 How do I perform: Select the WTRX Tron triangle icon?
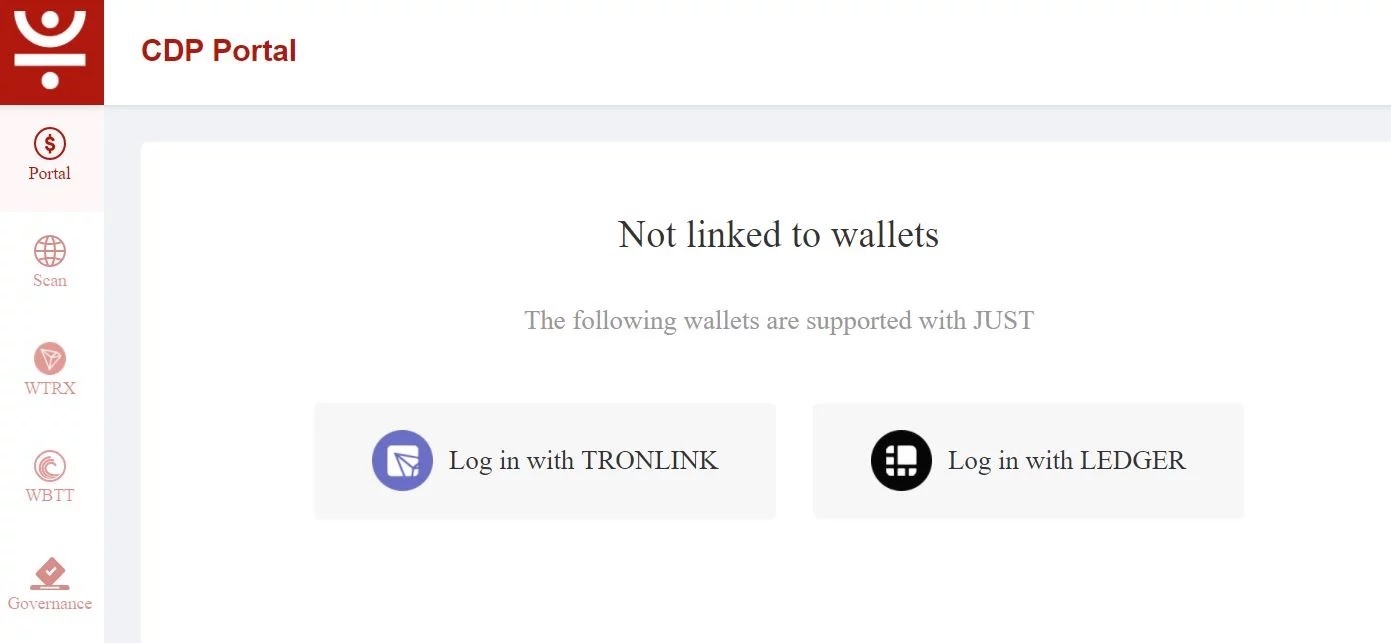tap(50, 358)
